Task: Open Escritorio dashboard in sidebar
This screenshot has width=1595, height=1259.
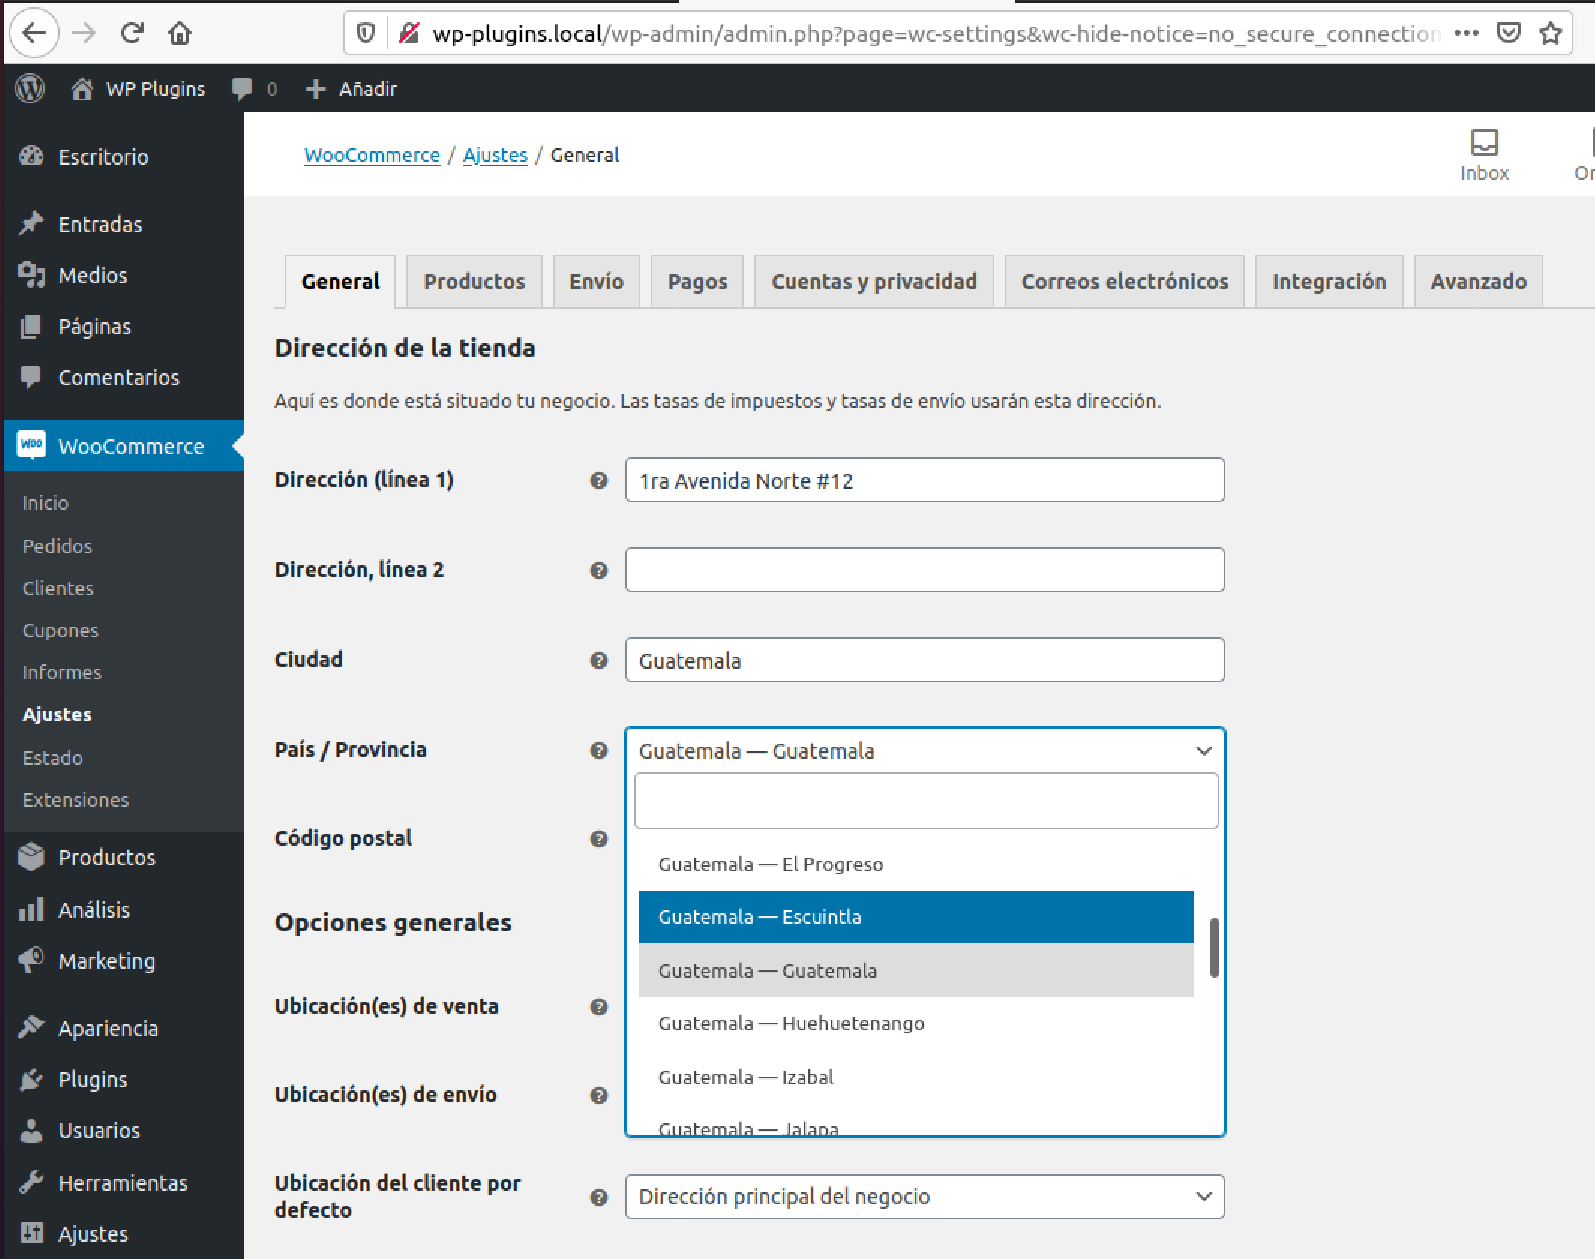Action: pos(124,157)
